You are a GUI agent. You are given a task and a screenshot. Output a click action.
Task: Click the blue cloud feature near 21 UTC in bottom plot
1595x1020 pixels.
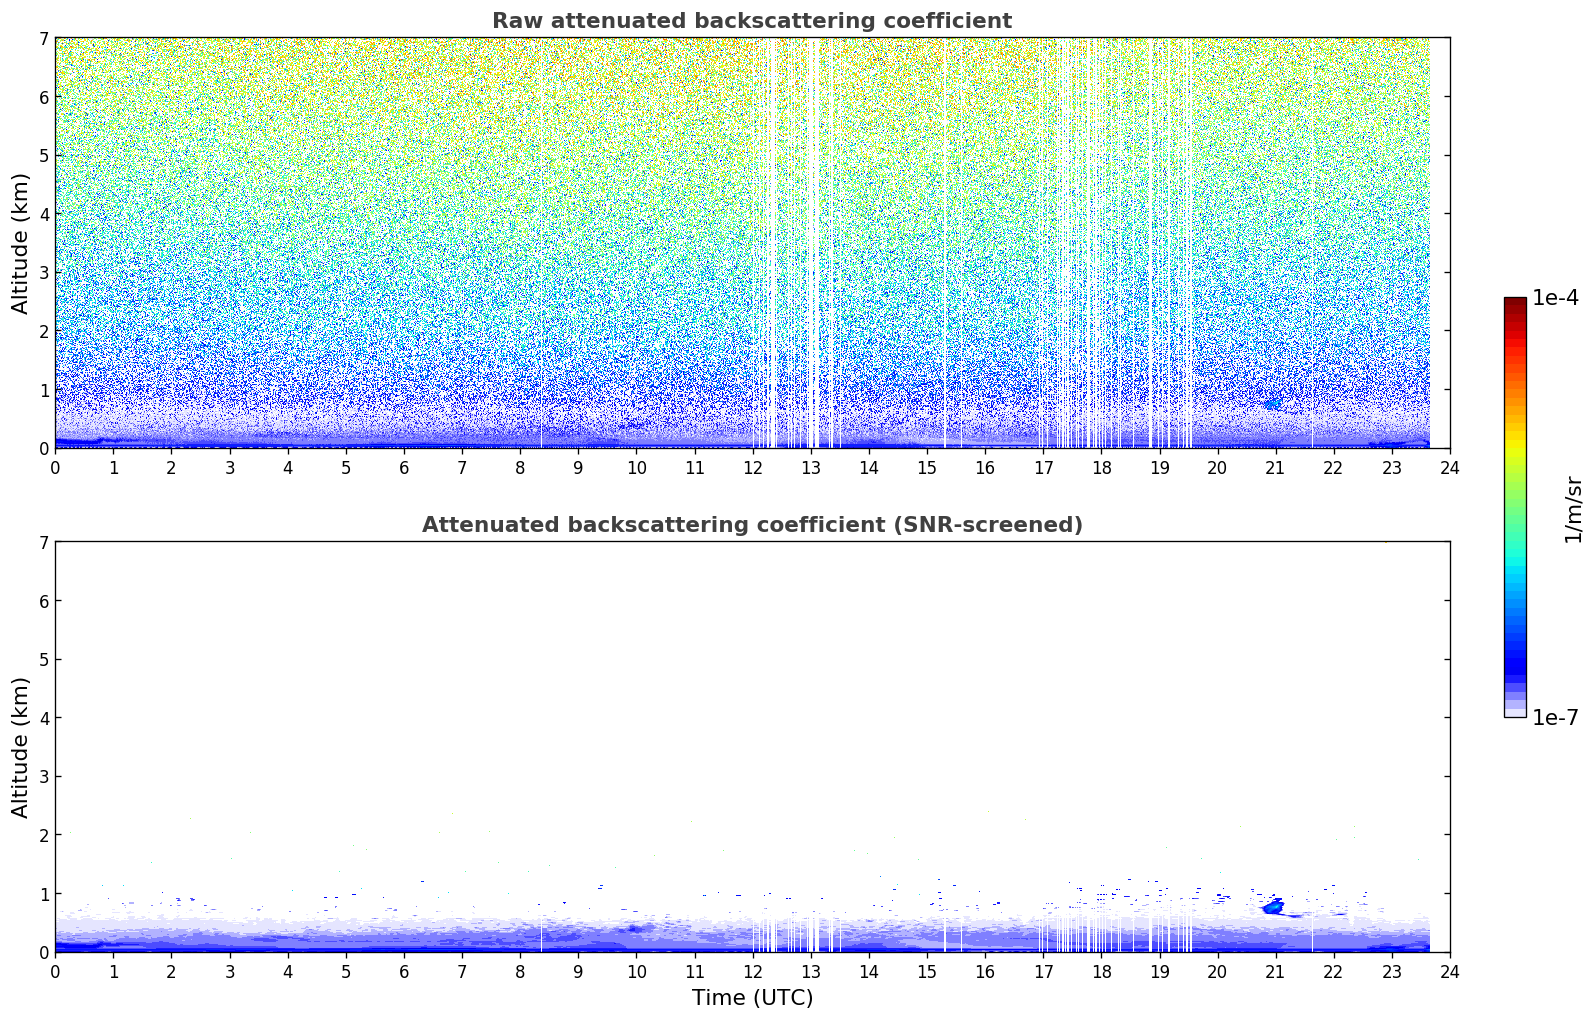click(1273, 906)
